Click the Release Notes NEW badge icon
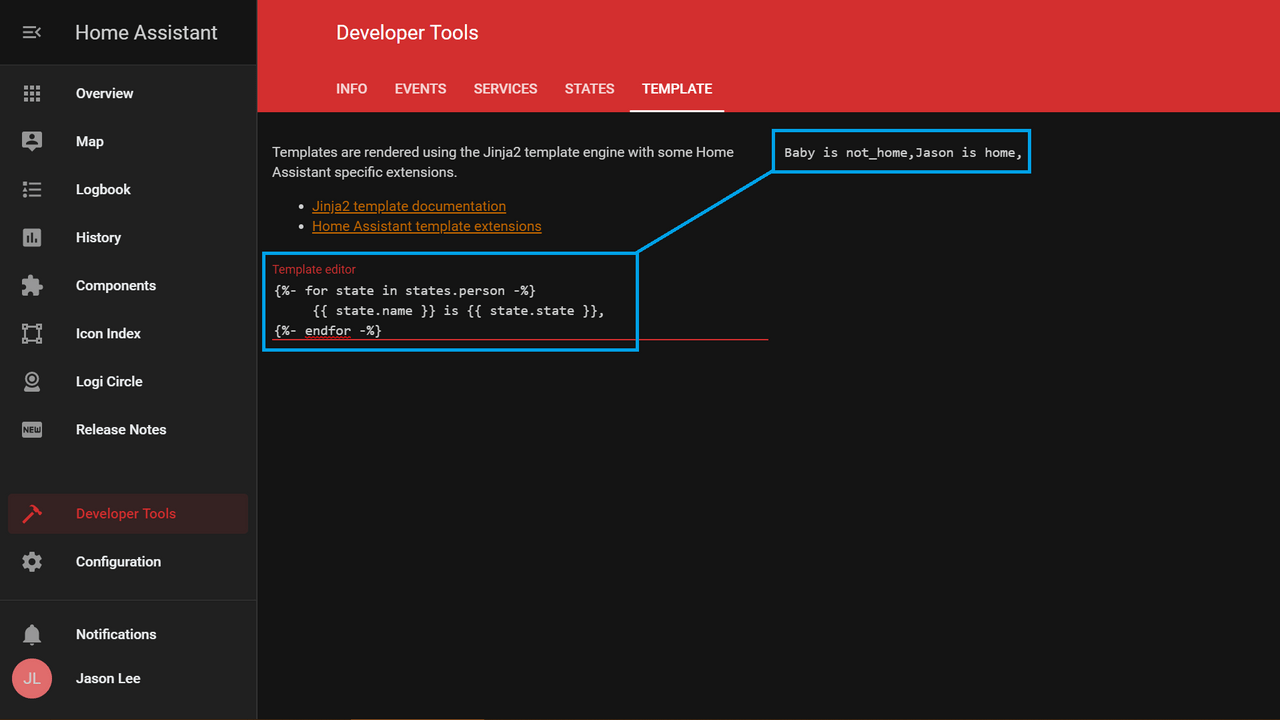Viewport: 1280px width, 720px height. (x=32, y=429)
